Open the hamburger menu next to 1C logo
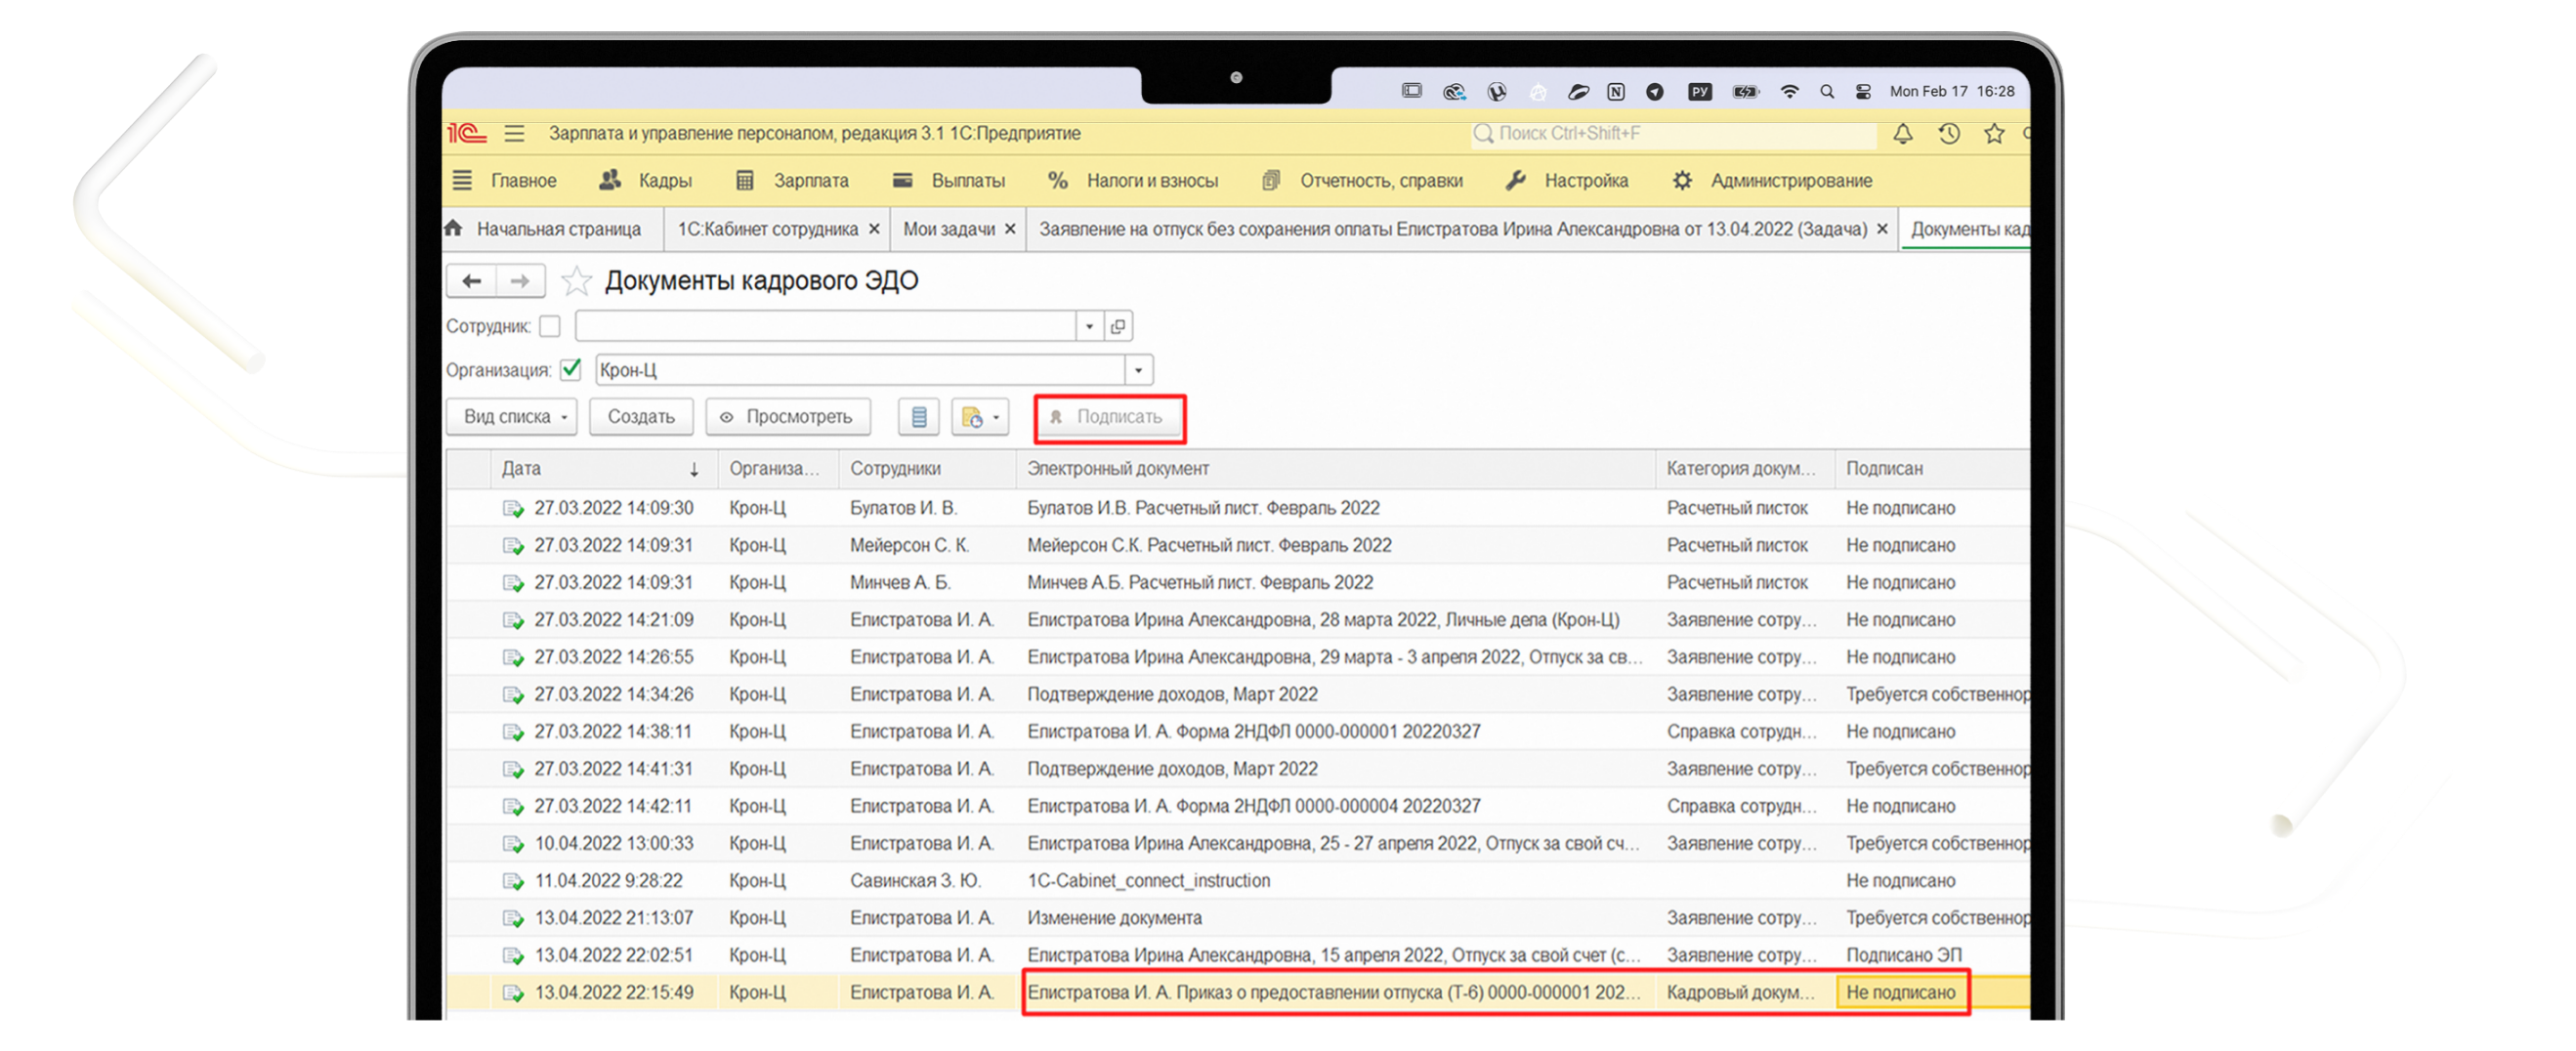The image size is (2576, 1051). [514, 134]
